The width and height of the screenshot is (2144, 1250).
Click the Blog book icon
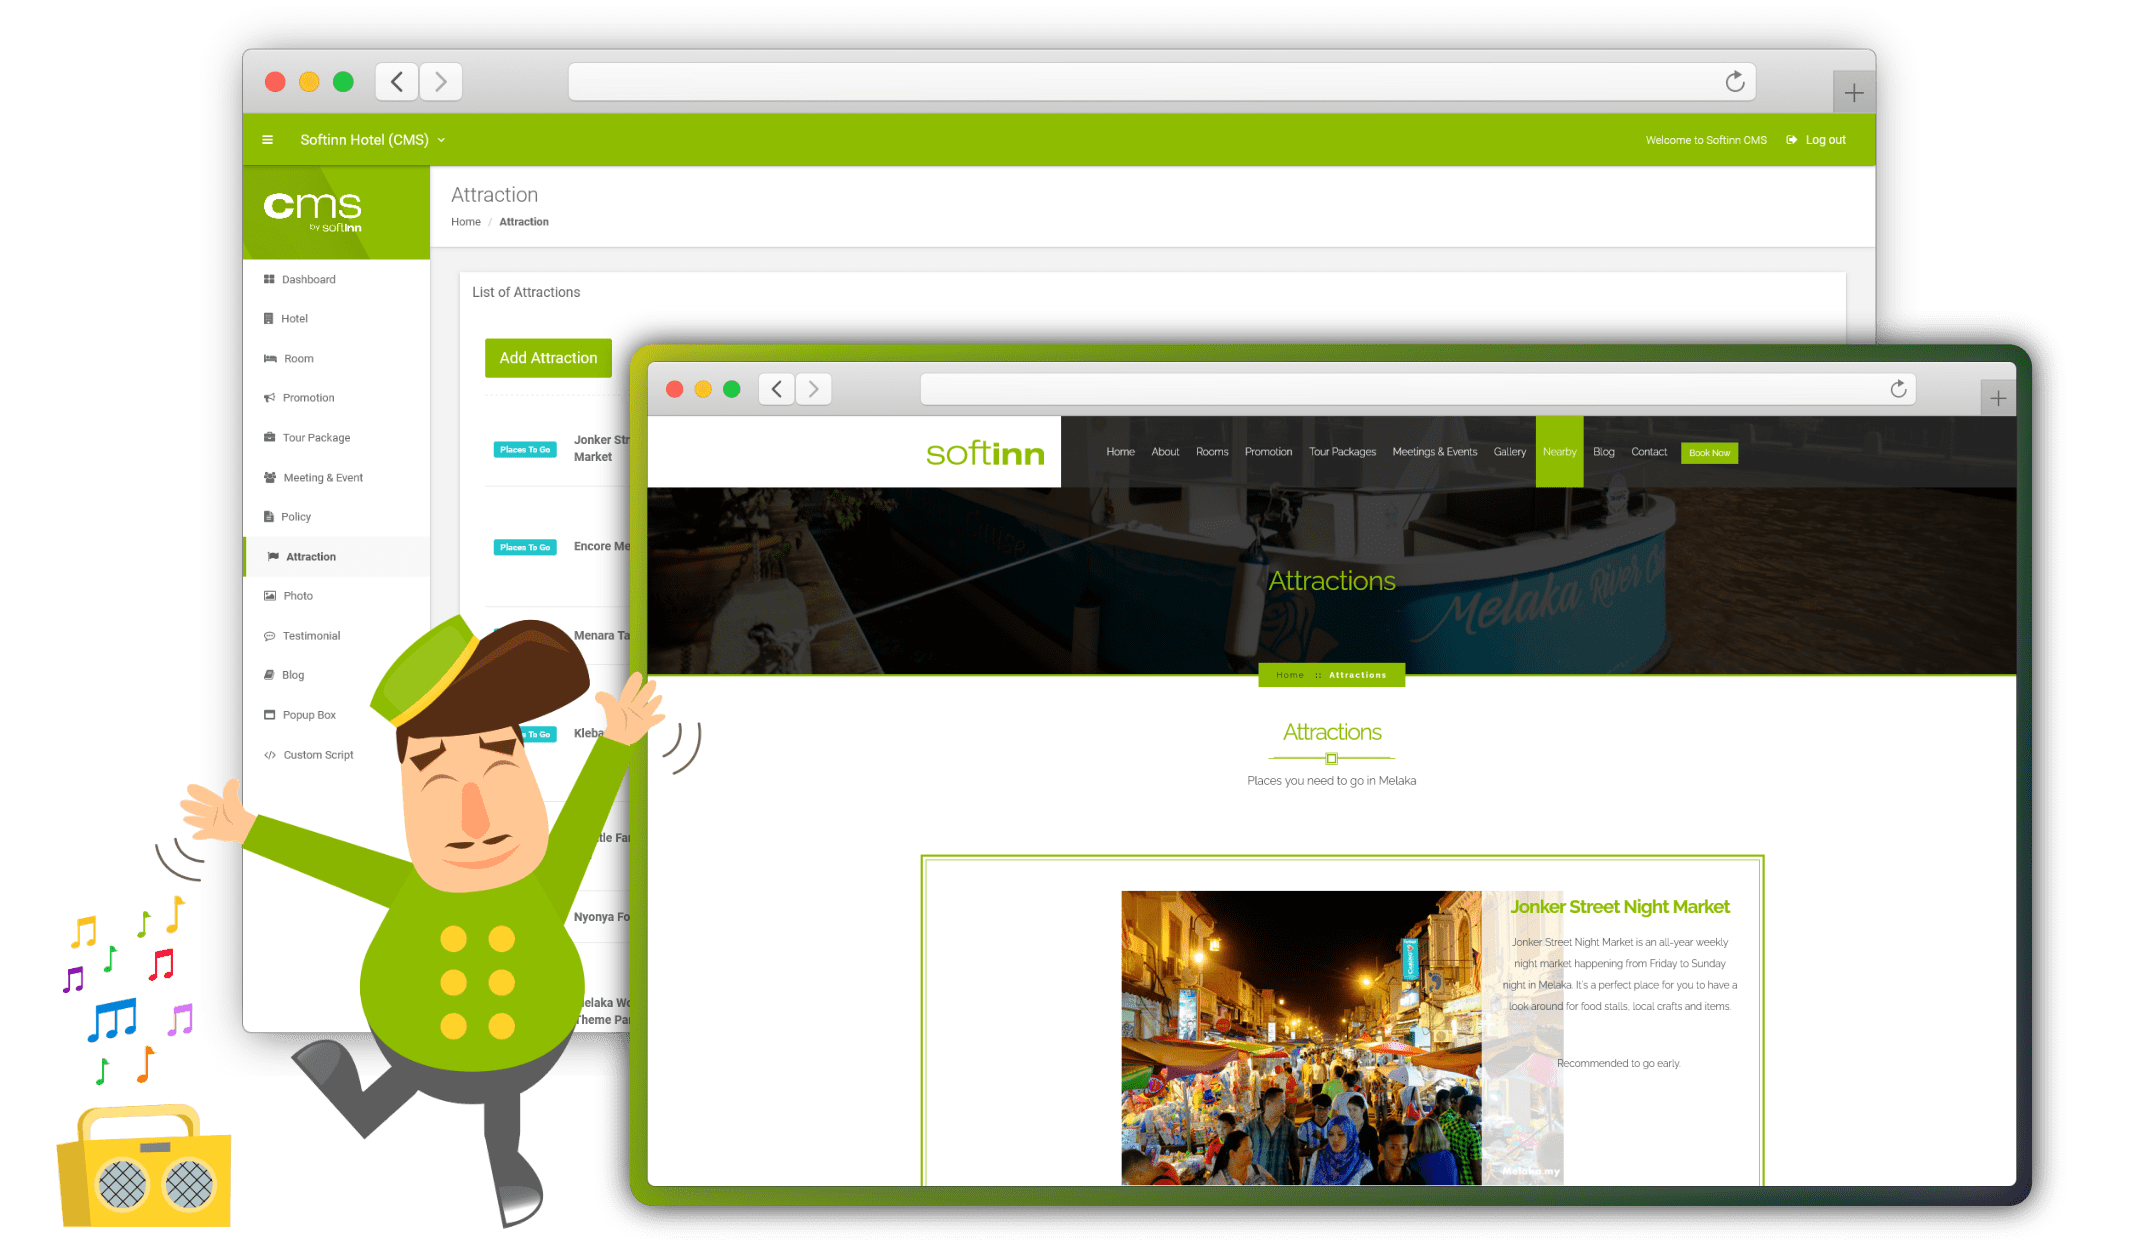(x=269, y=675)
